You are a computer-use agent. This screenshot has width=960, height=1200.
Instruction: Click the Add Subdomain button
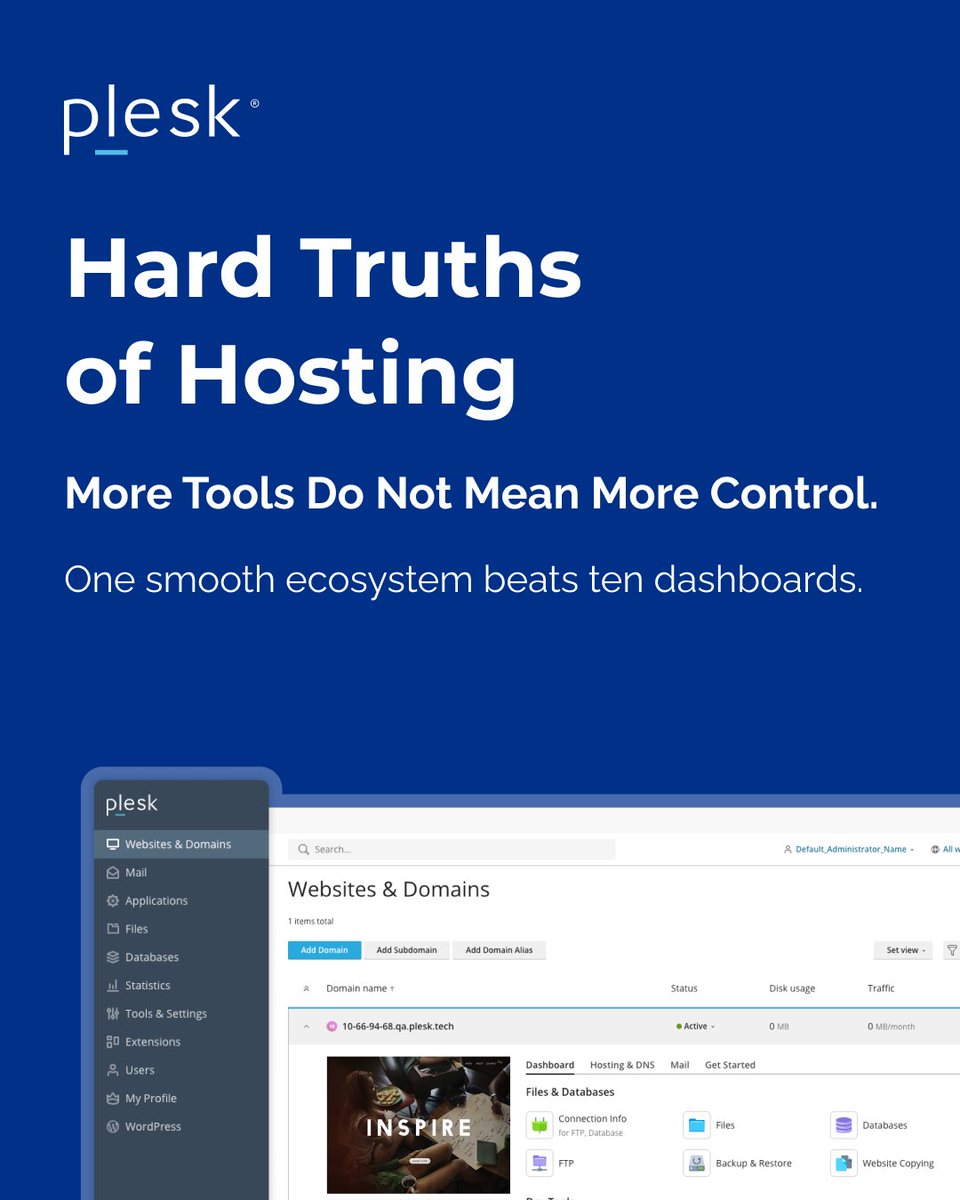tap(406, 950)
